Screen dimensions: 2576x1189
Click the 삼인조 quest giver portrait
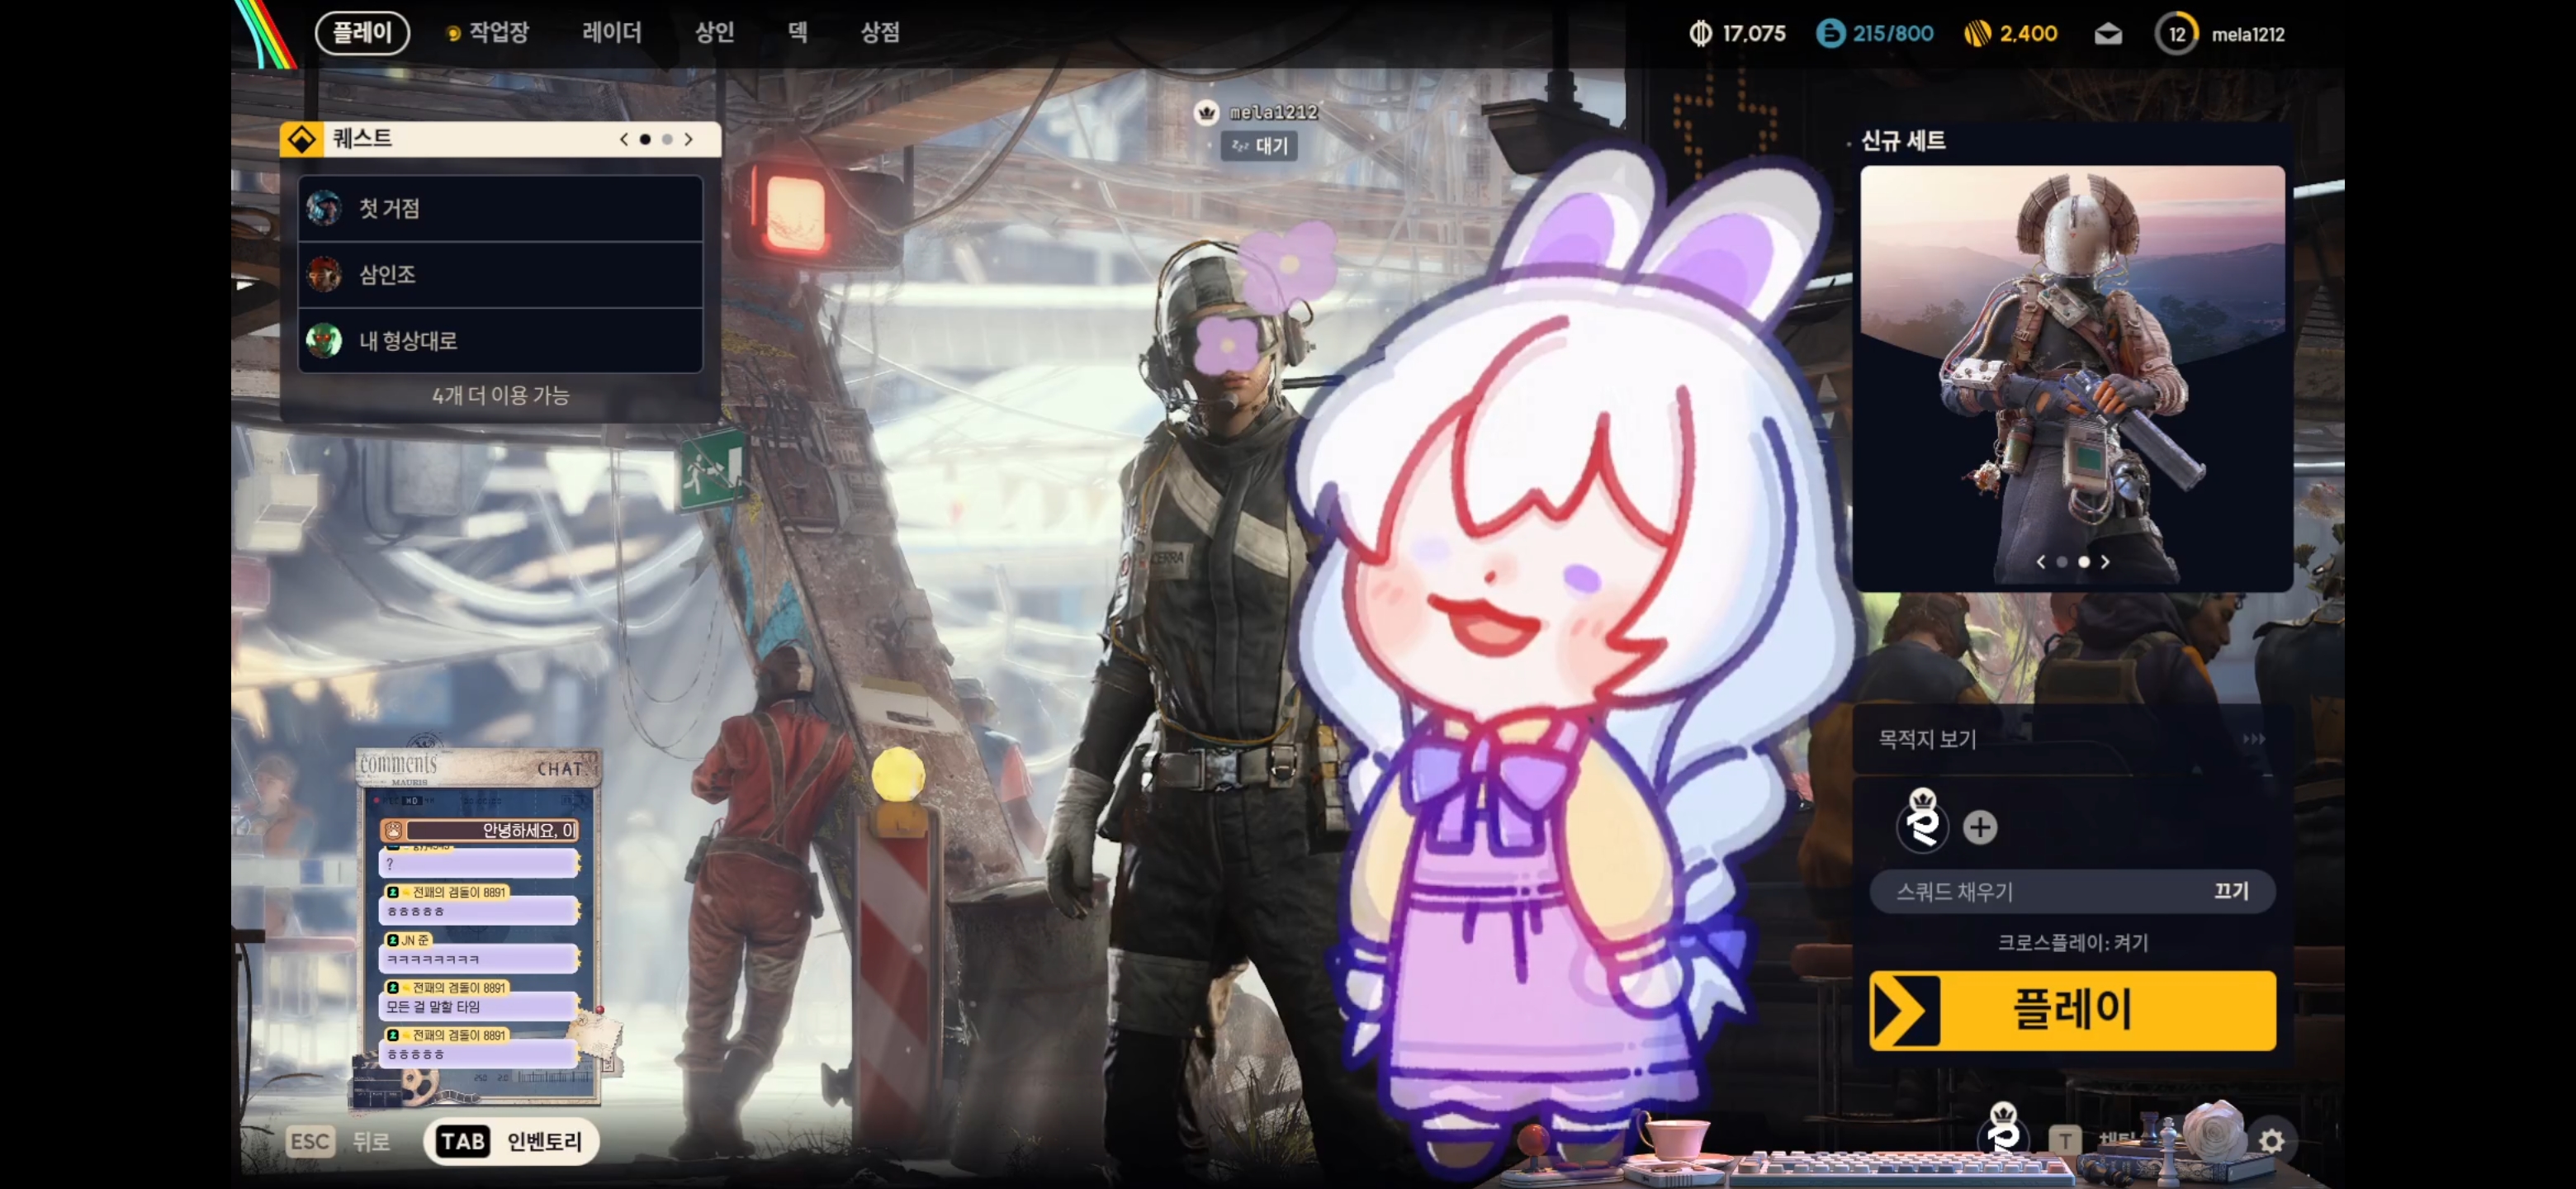[x=324, y=274]
